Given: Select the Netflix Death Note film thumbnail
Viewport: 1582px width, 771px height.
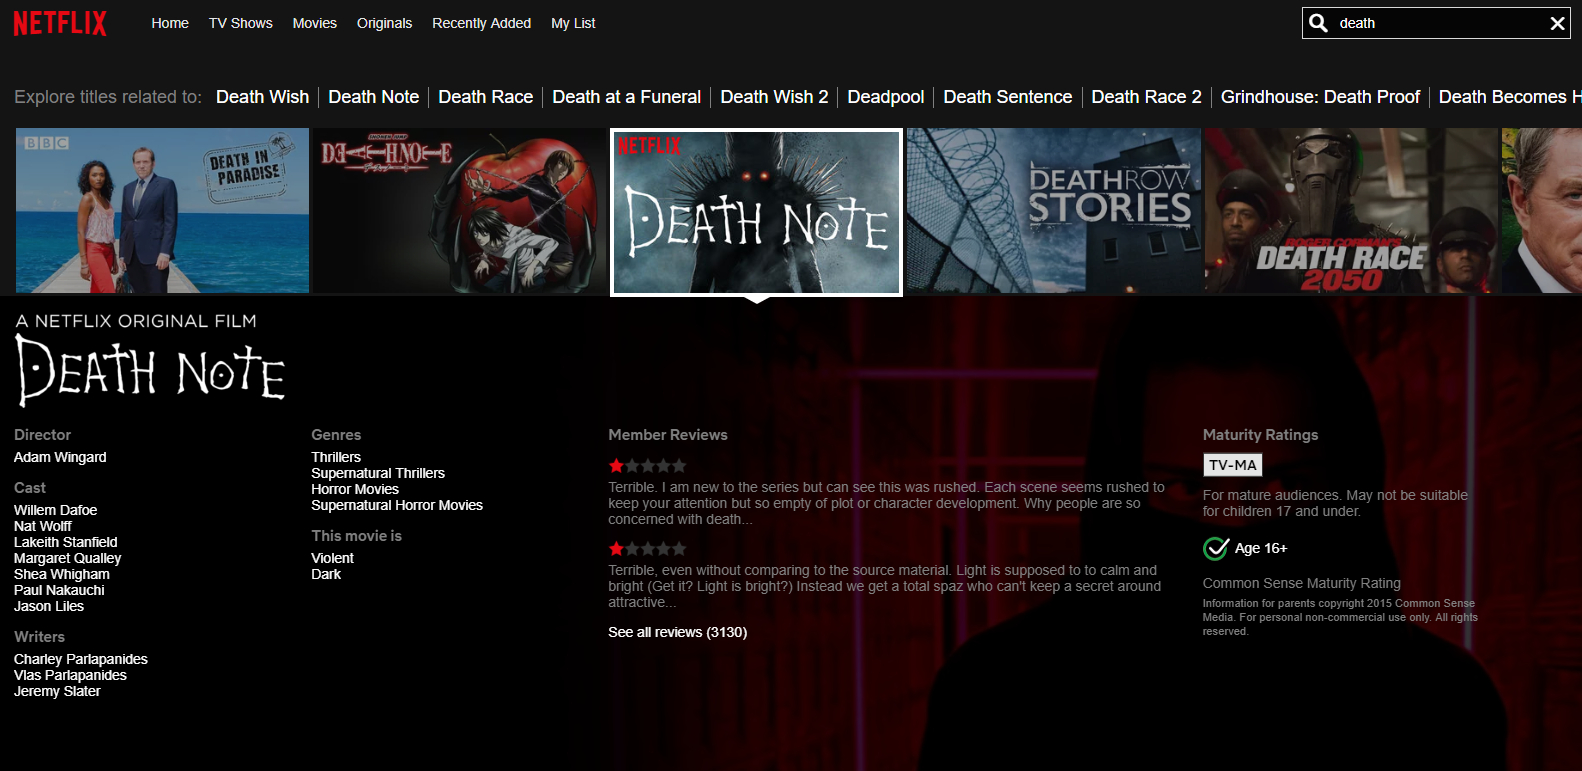Looking at the screenshot, I should [756, 212].
